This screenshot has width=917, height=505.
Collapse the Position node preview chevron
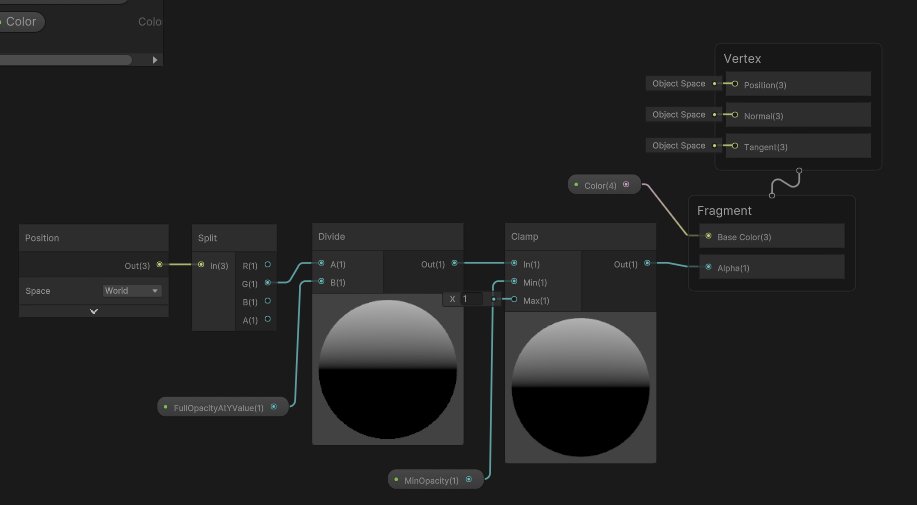[x=94, y=312]
